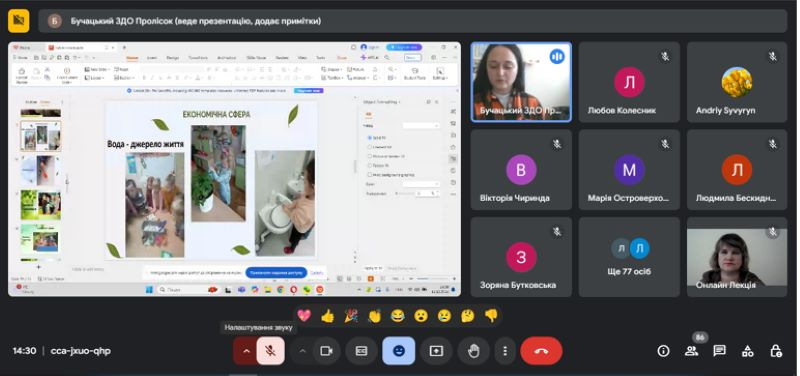
Task: Select Любов Колесник participant tile
Action: [x=629, y=82]
